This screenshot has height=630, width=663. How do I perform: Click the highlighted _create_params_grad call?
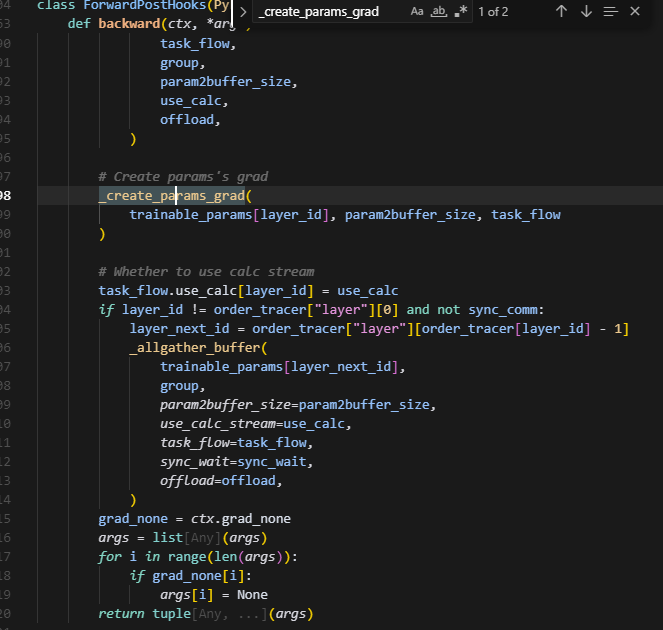coord(175,196)
